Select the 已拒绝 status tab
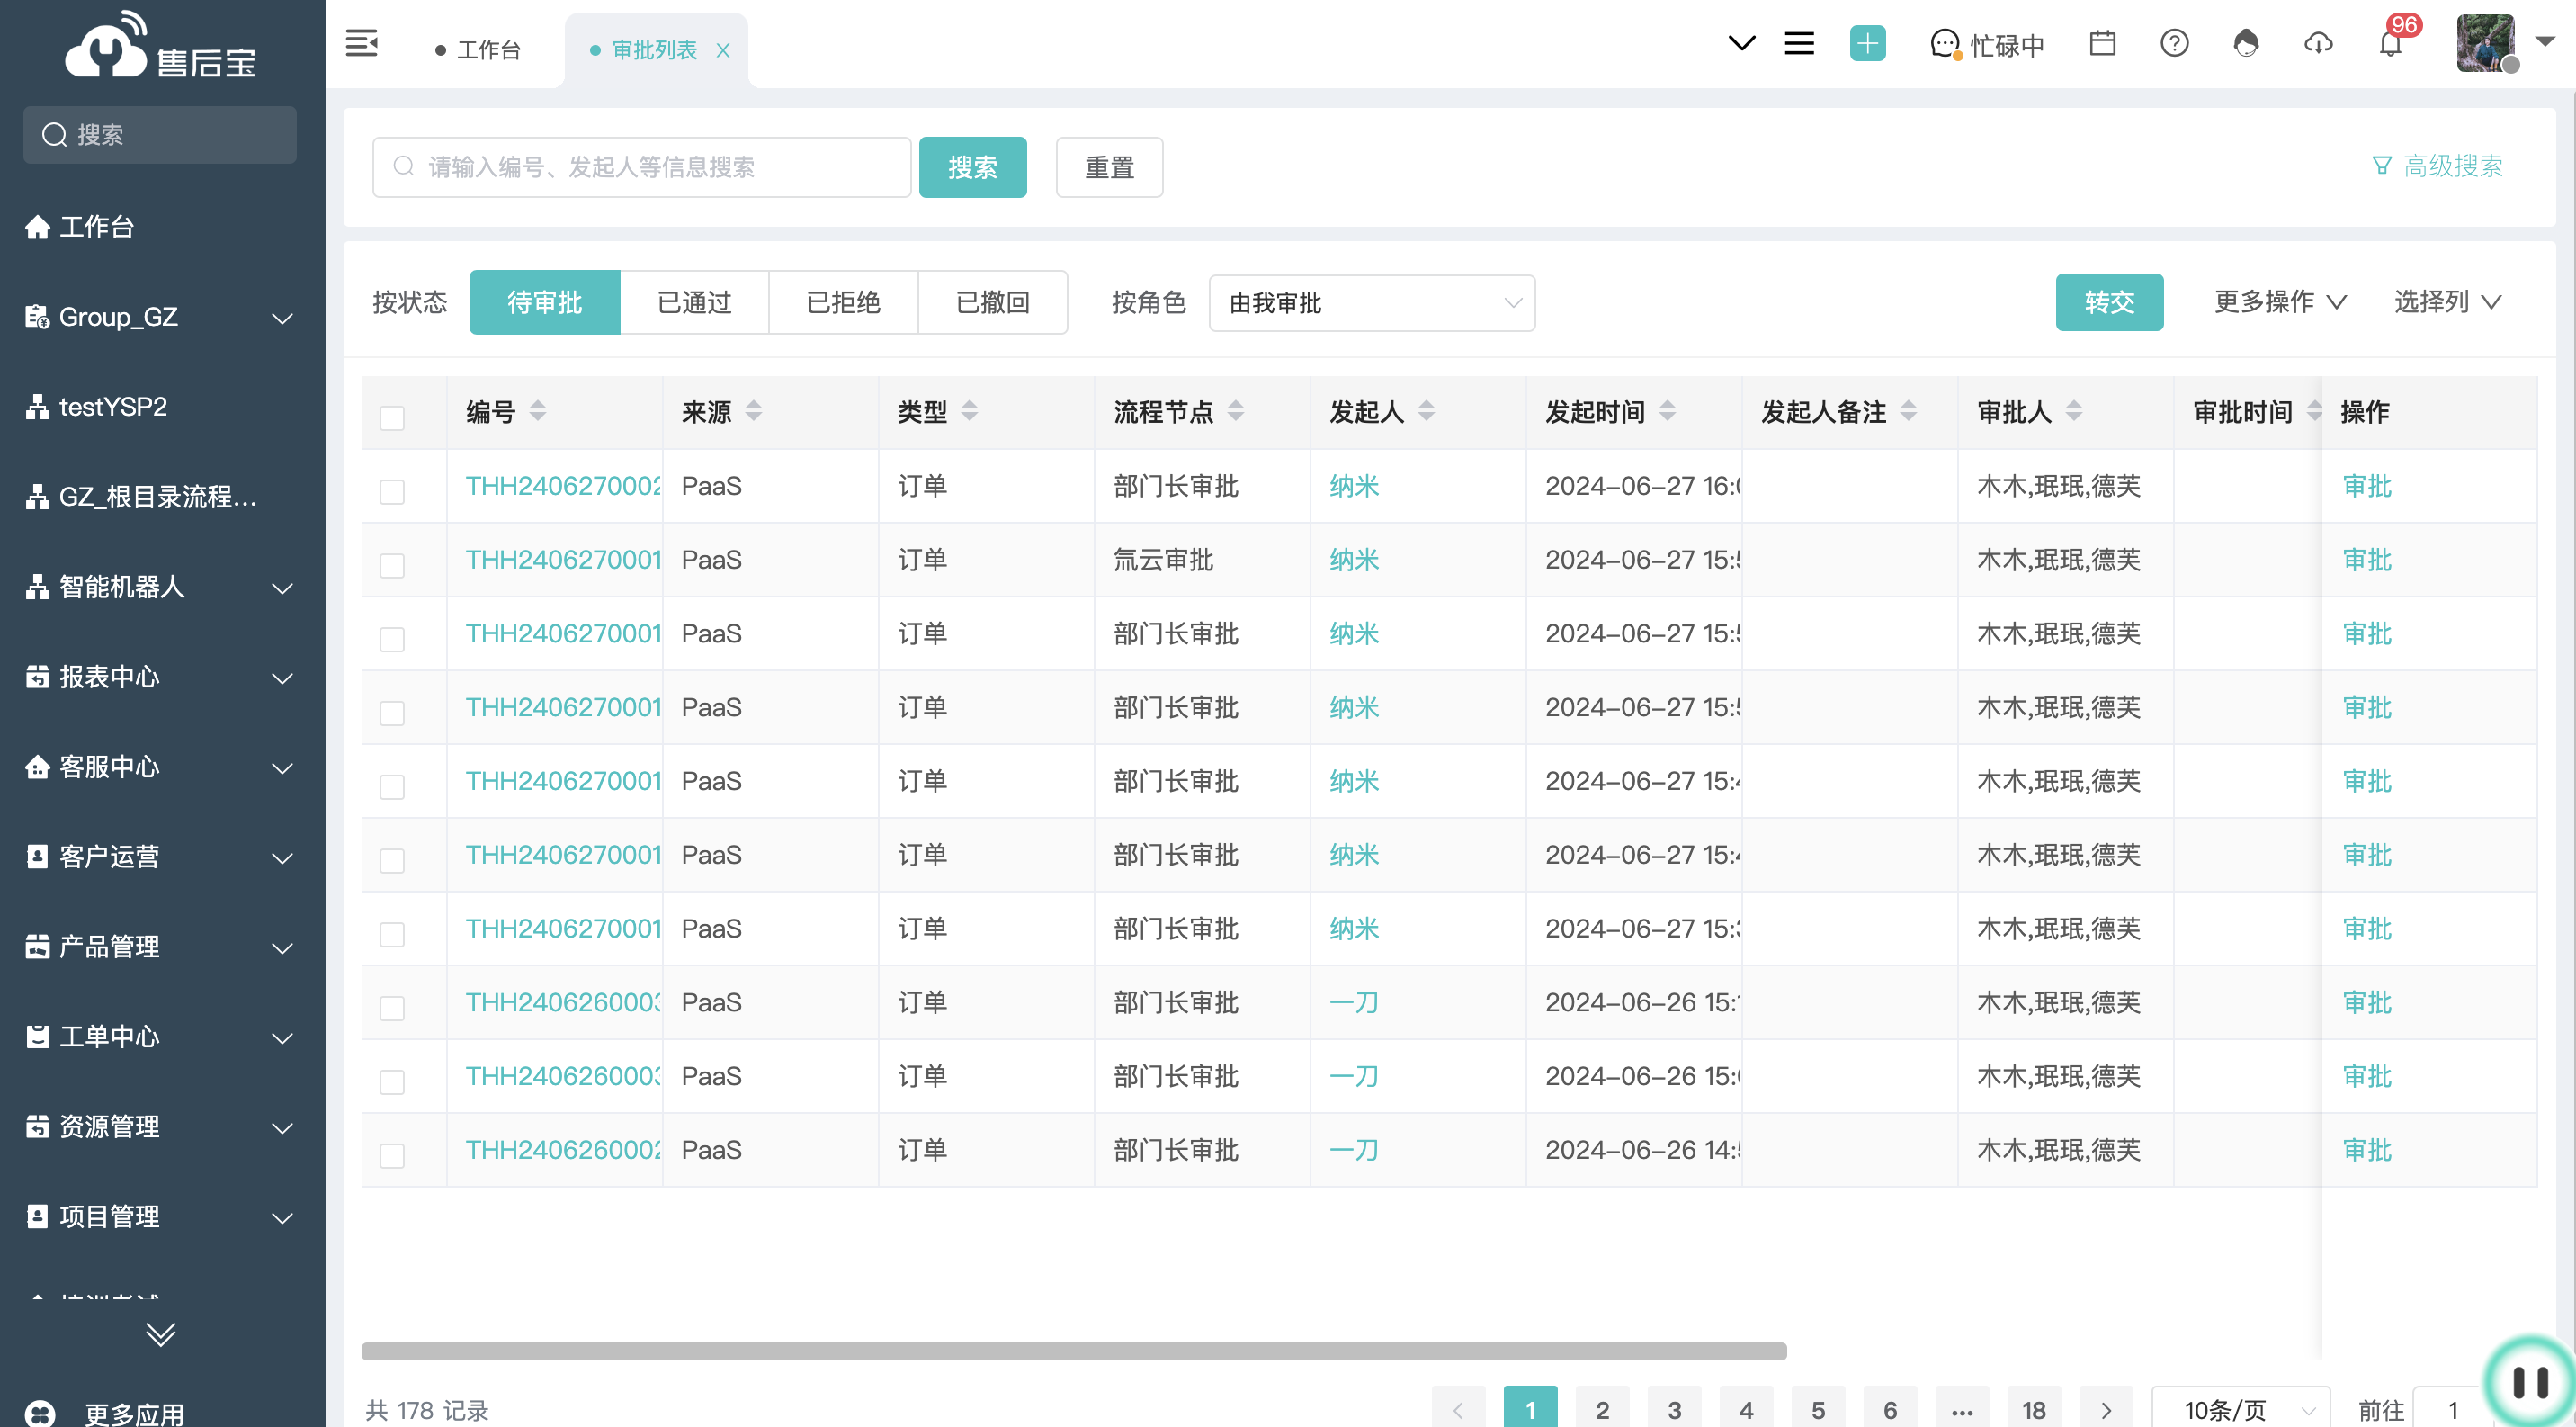 (x=843, y=302)
